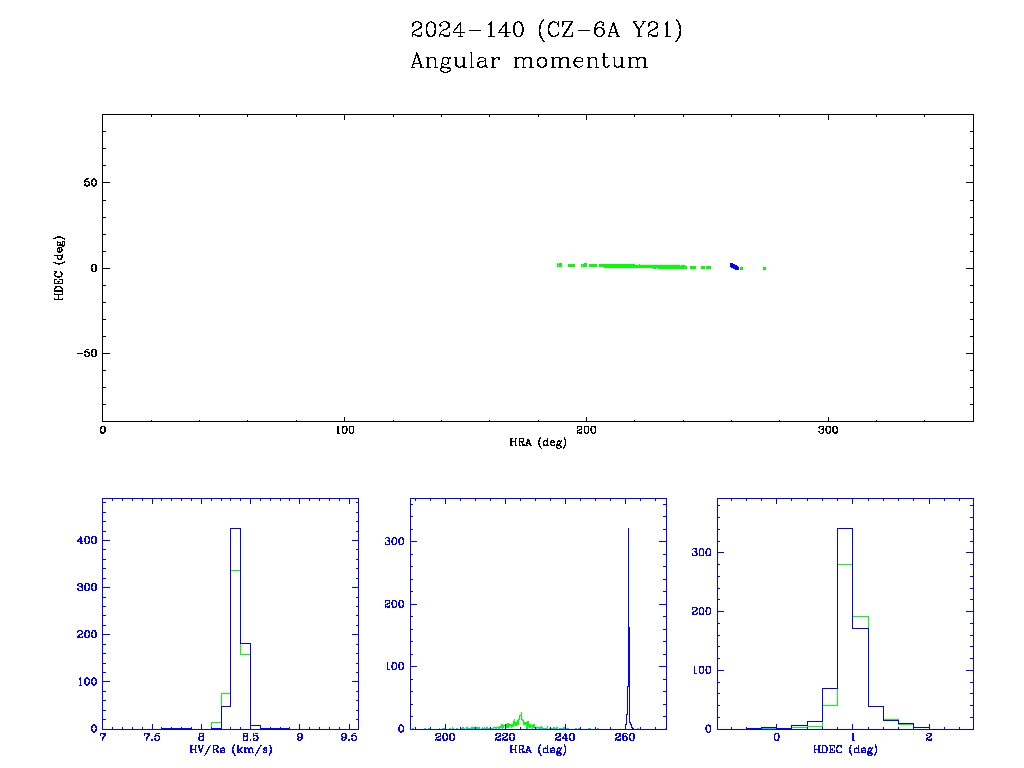This screenshot has height=768, width=1024.
Task: Click the '300' tick label on scatter x-axis
Action: 828,430
